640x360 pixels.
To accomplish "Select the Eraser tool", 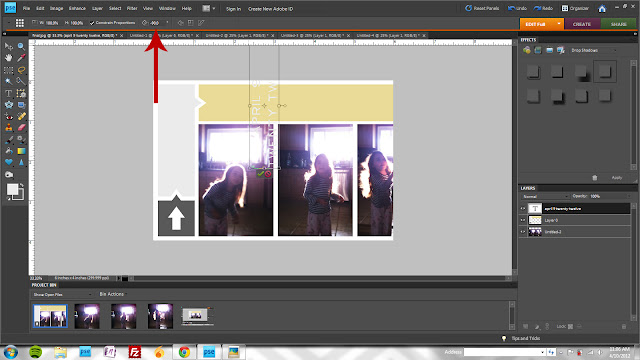I will coord(21,128).
